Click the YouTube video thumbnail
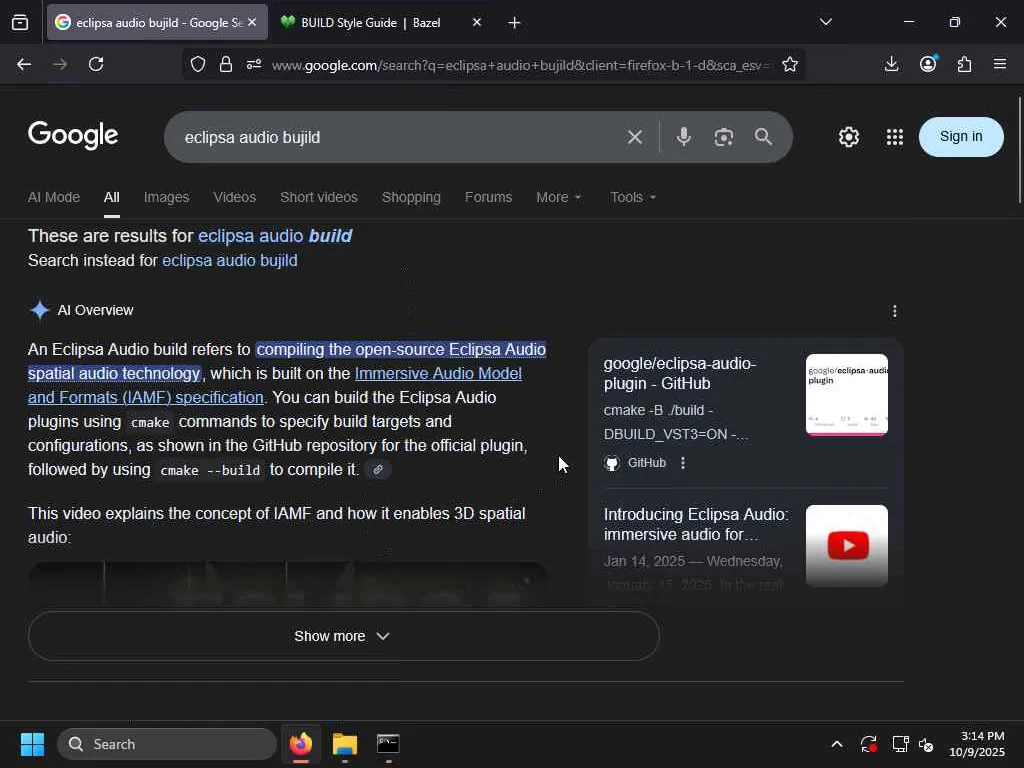 (x=846, y=545)
